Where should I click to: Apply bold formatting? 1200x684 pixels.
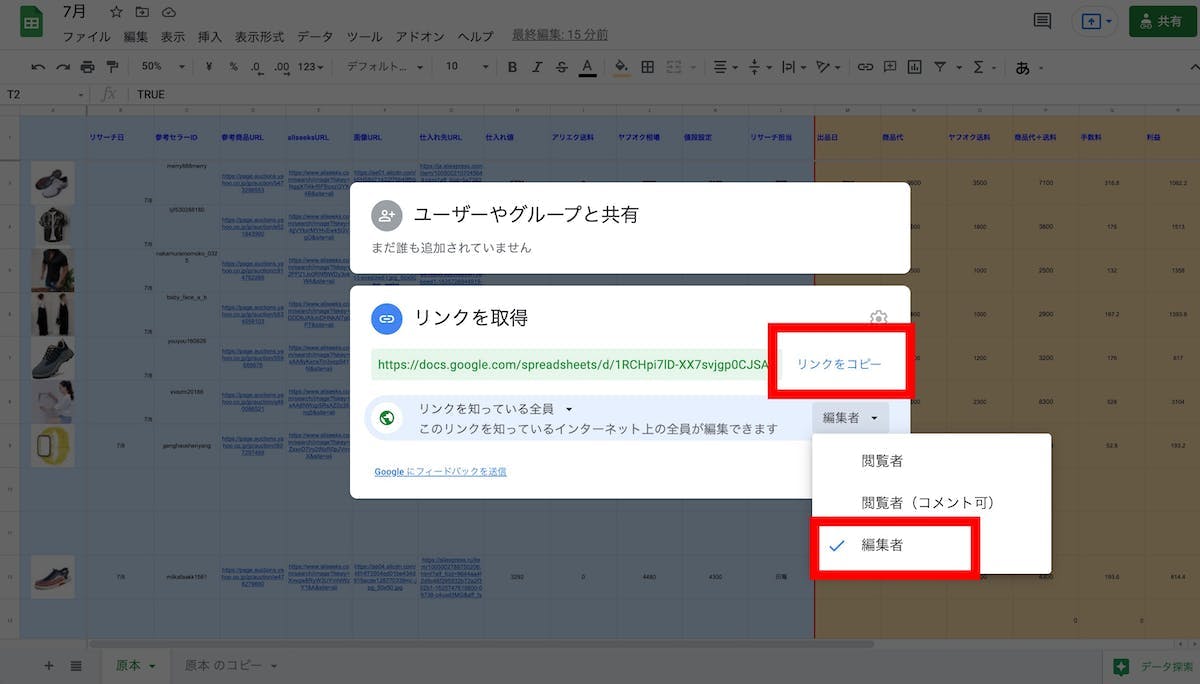pos(512,67)
